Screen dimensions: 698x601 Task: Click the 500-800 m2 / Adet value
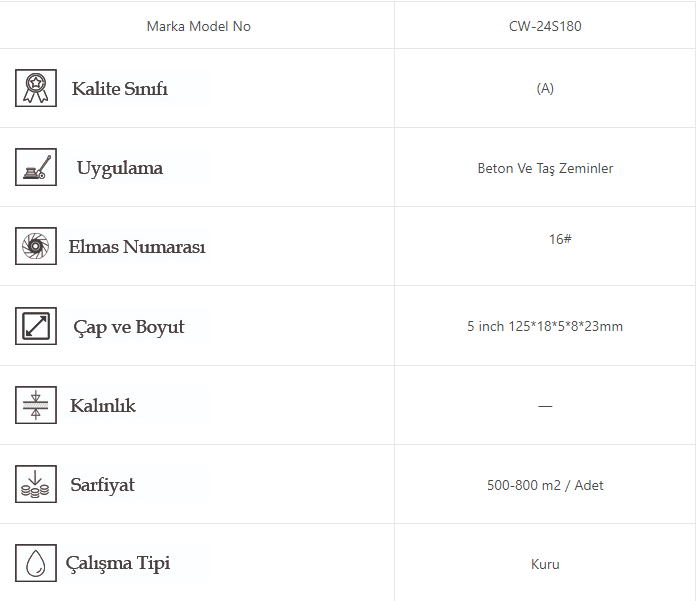[x=545, y=485]
